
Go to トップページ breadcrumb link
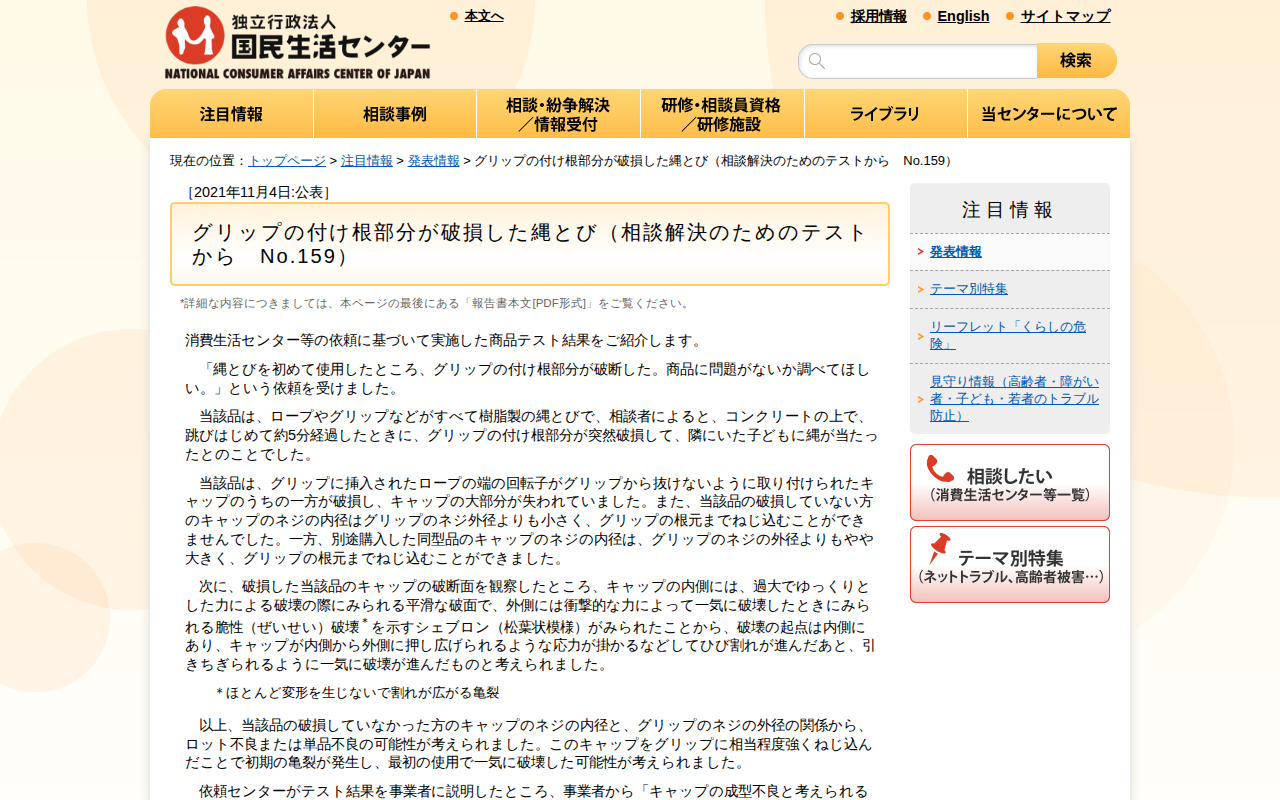(287, 161)
